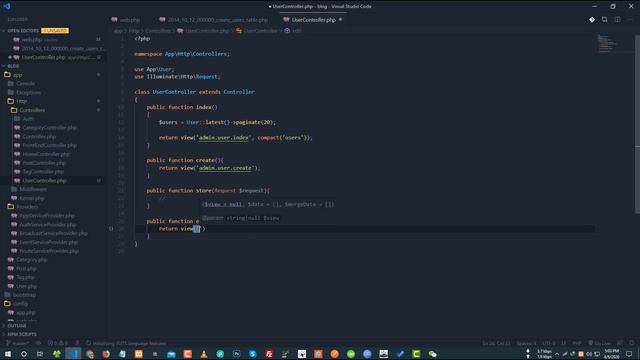Open the web.php editor tab
Viewport: 640px width, 360px height.
126,20
